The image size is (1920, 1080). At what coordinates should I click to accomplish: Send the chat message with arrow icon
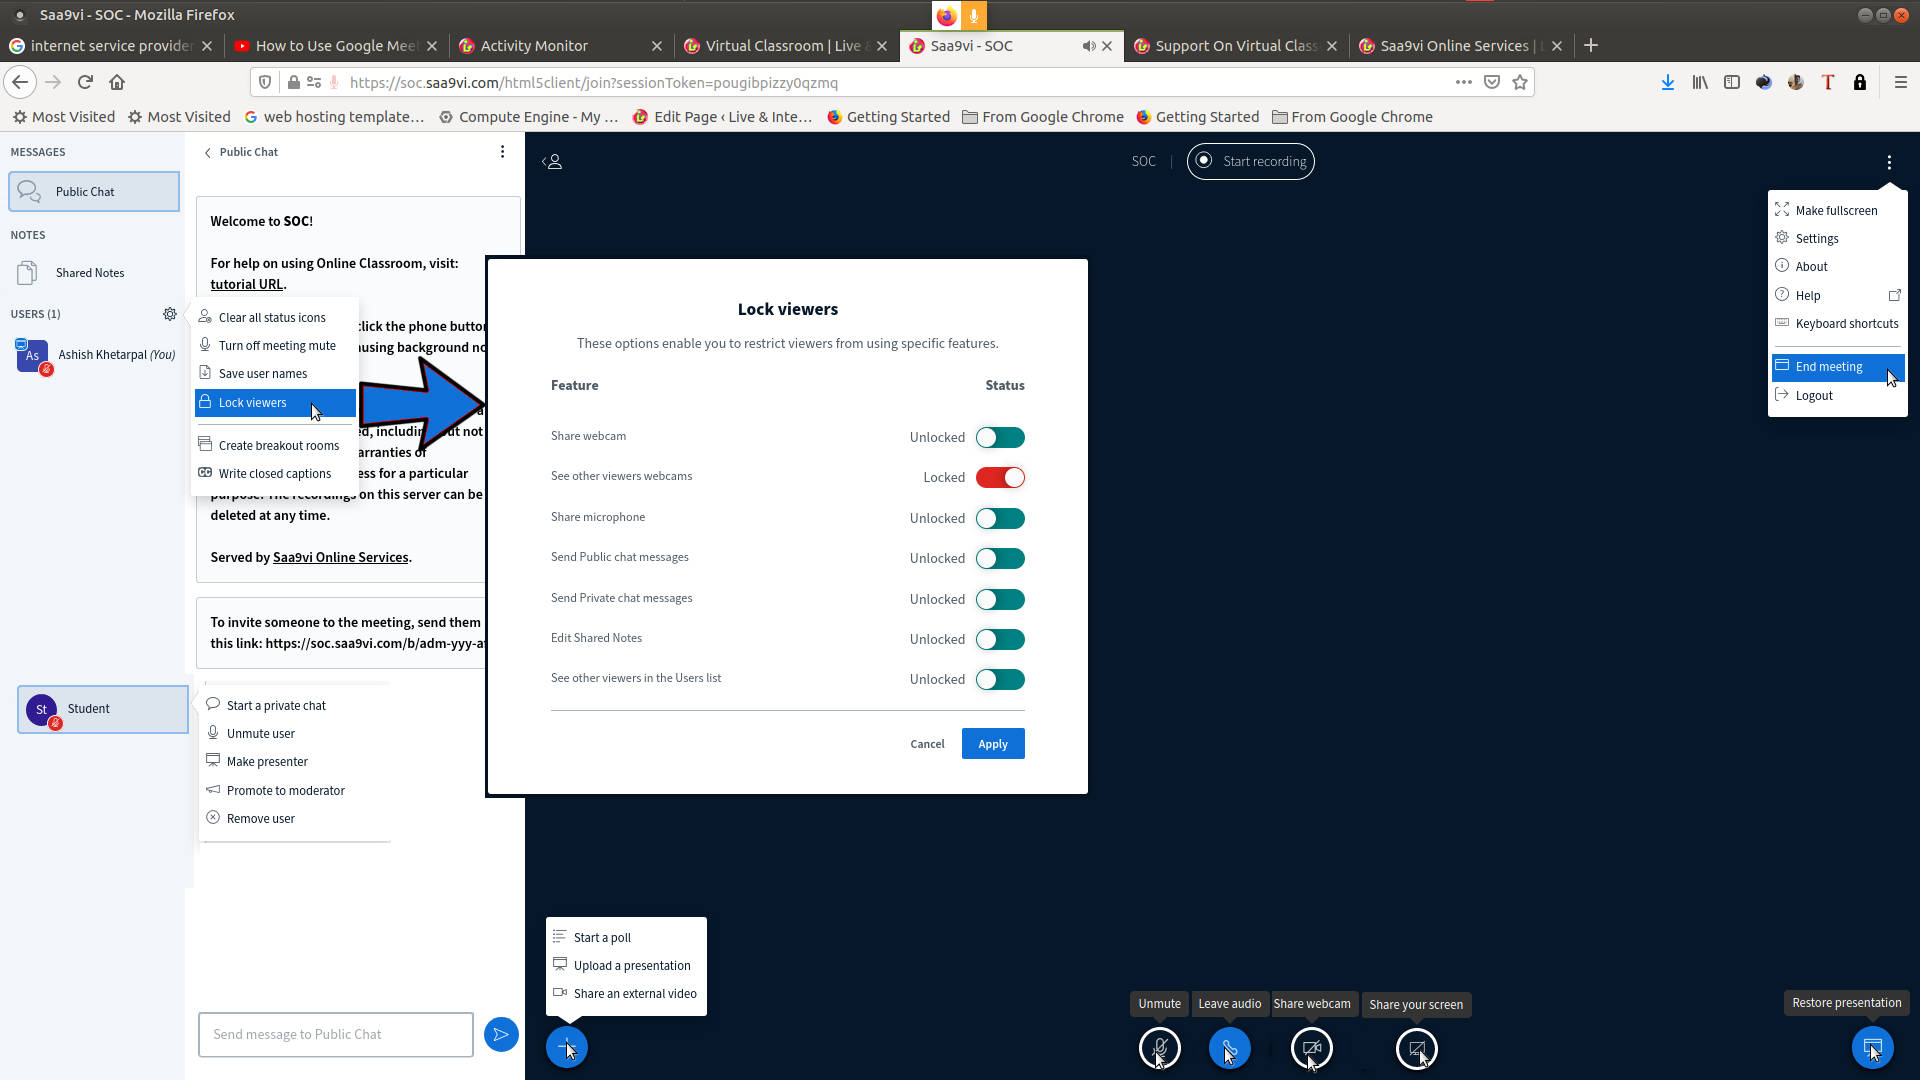(501, 1034)
